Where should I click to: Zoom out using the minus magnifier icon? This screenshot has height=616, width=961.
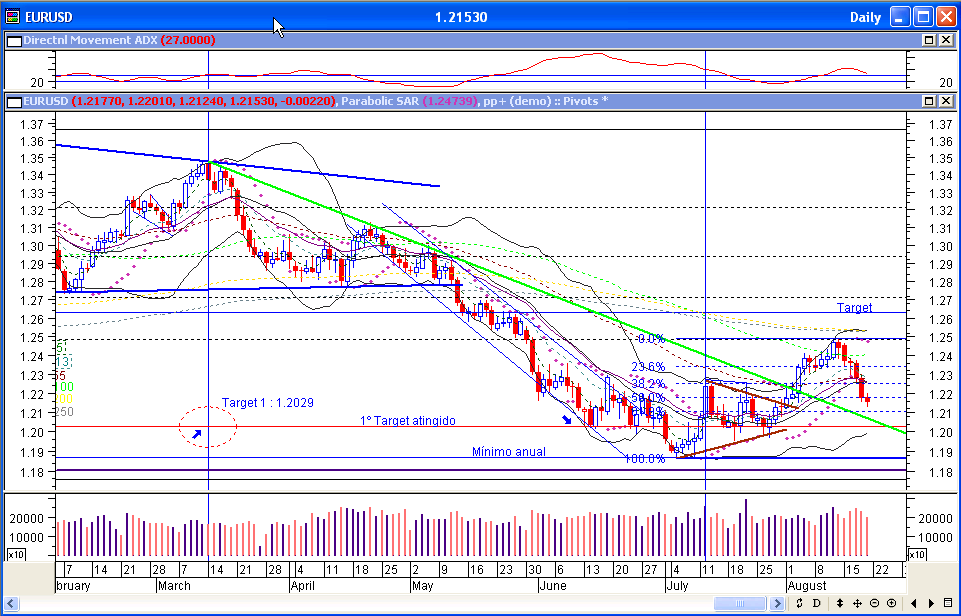874,603
